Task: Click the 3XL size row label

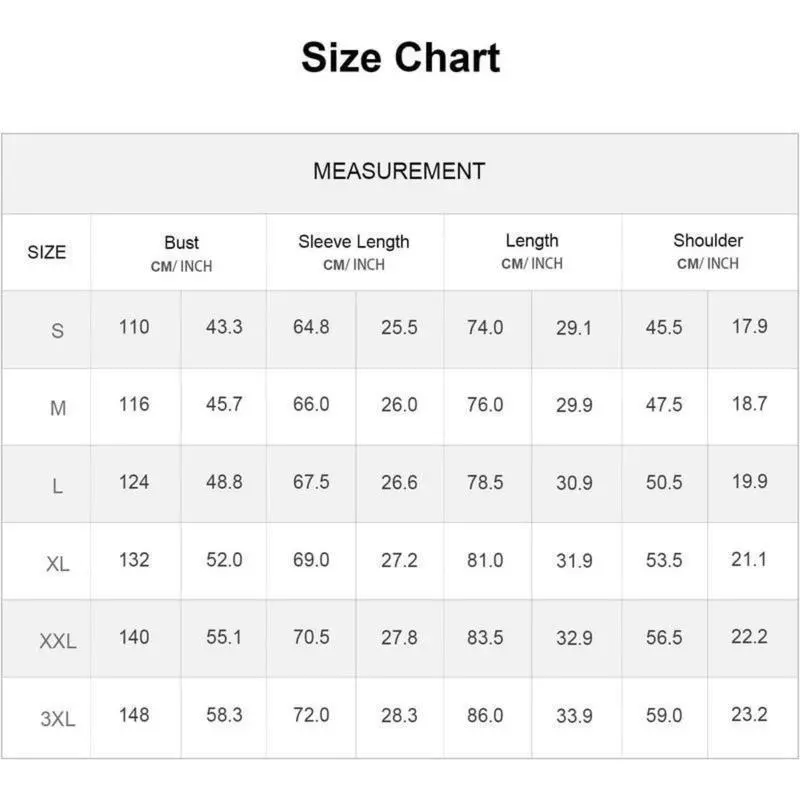Action: tap(57, 719)
